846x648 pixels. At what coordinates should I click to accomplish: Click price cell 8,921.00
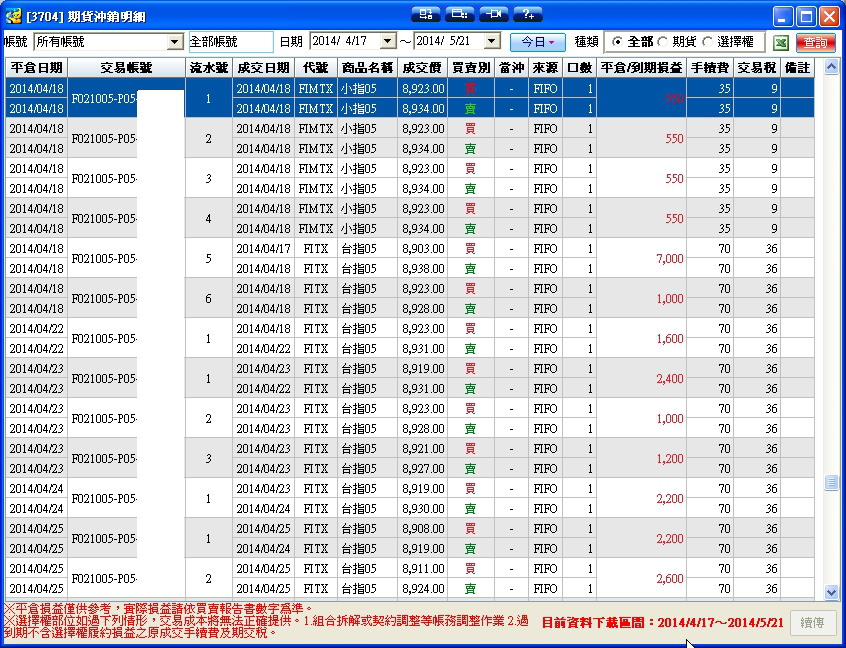[422, 448]
